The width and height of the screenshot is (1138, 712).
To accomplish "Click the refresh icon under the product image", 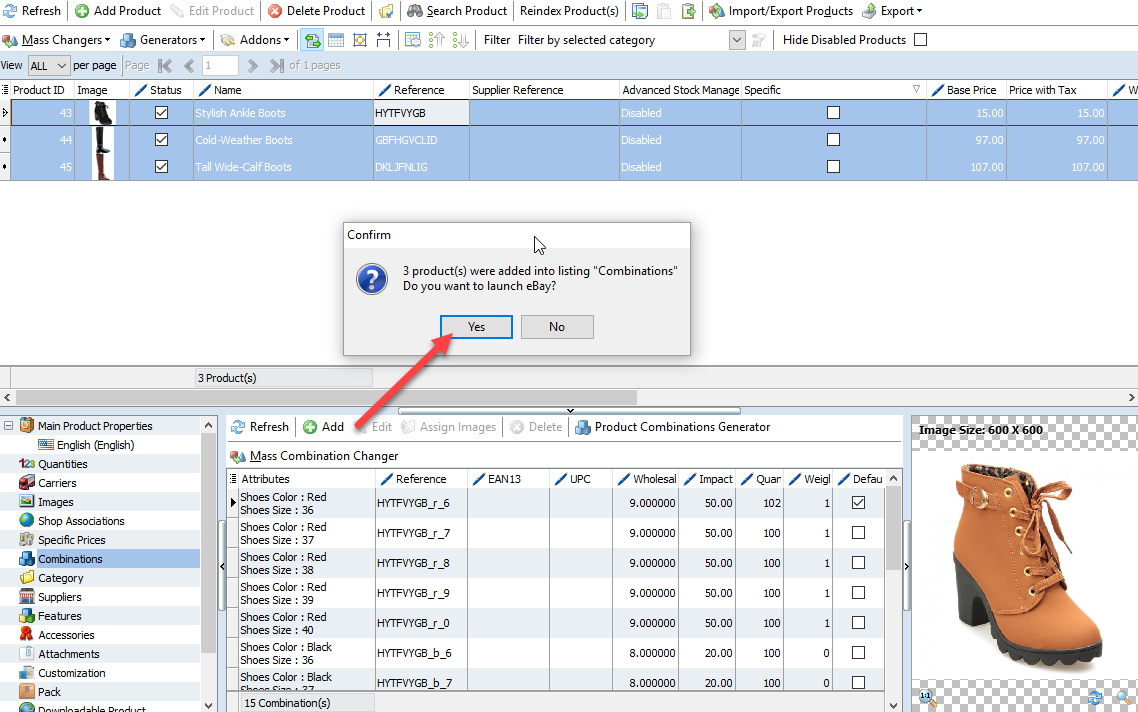I will click(x=1095, y=697).
